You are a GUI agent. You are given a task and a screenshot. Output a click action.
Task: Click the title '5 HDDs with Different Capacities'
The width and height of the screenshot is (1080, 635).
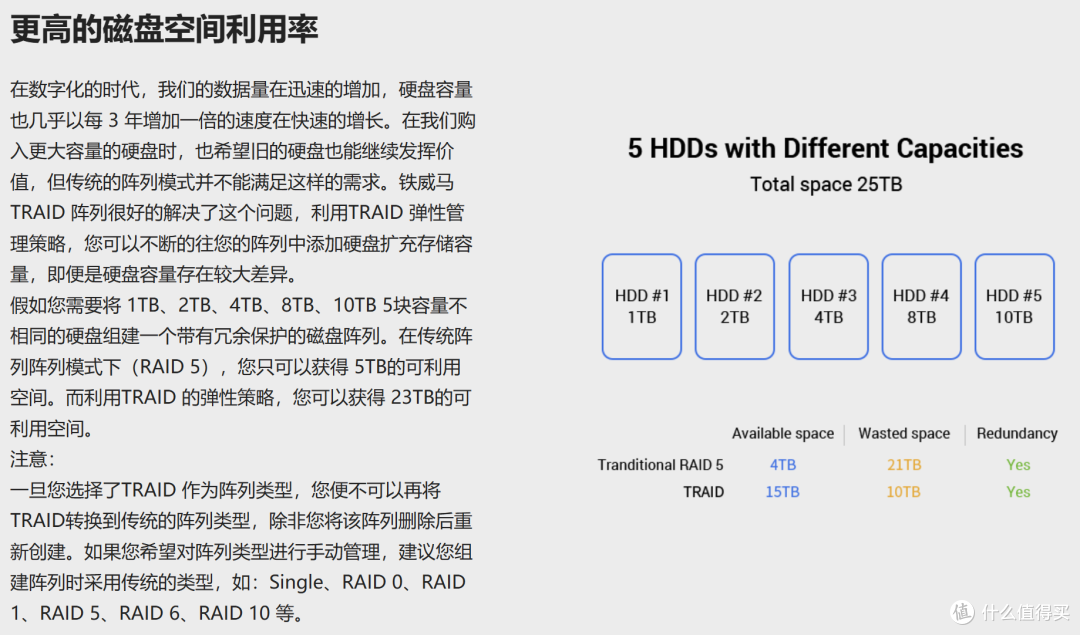(825, 148)
